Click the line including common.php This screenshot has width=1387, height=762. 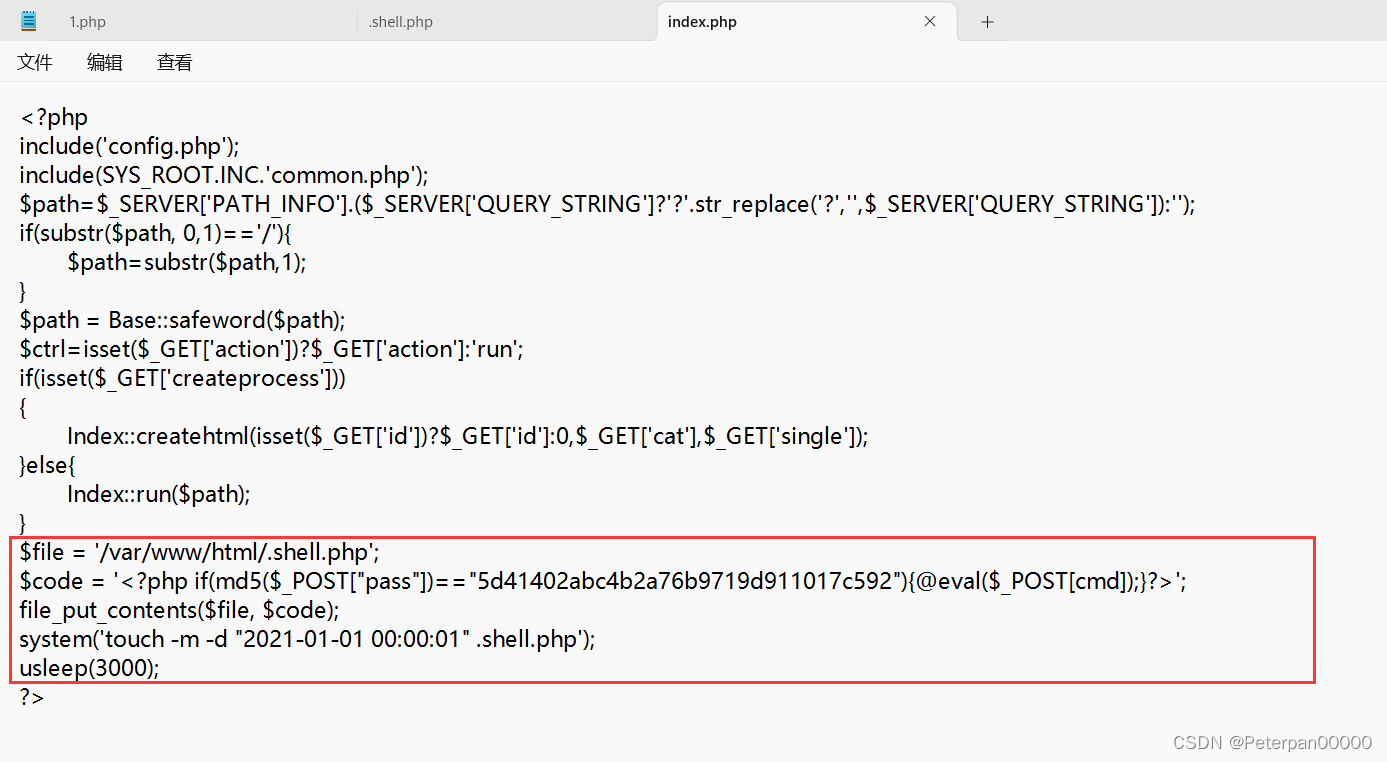tap(224, 175)
